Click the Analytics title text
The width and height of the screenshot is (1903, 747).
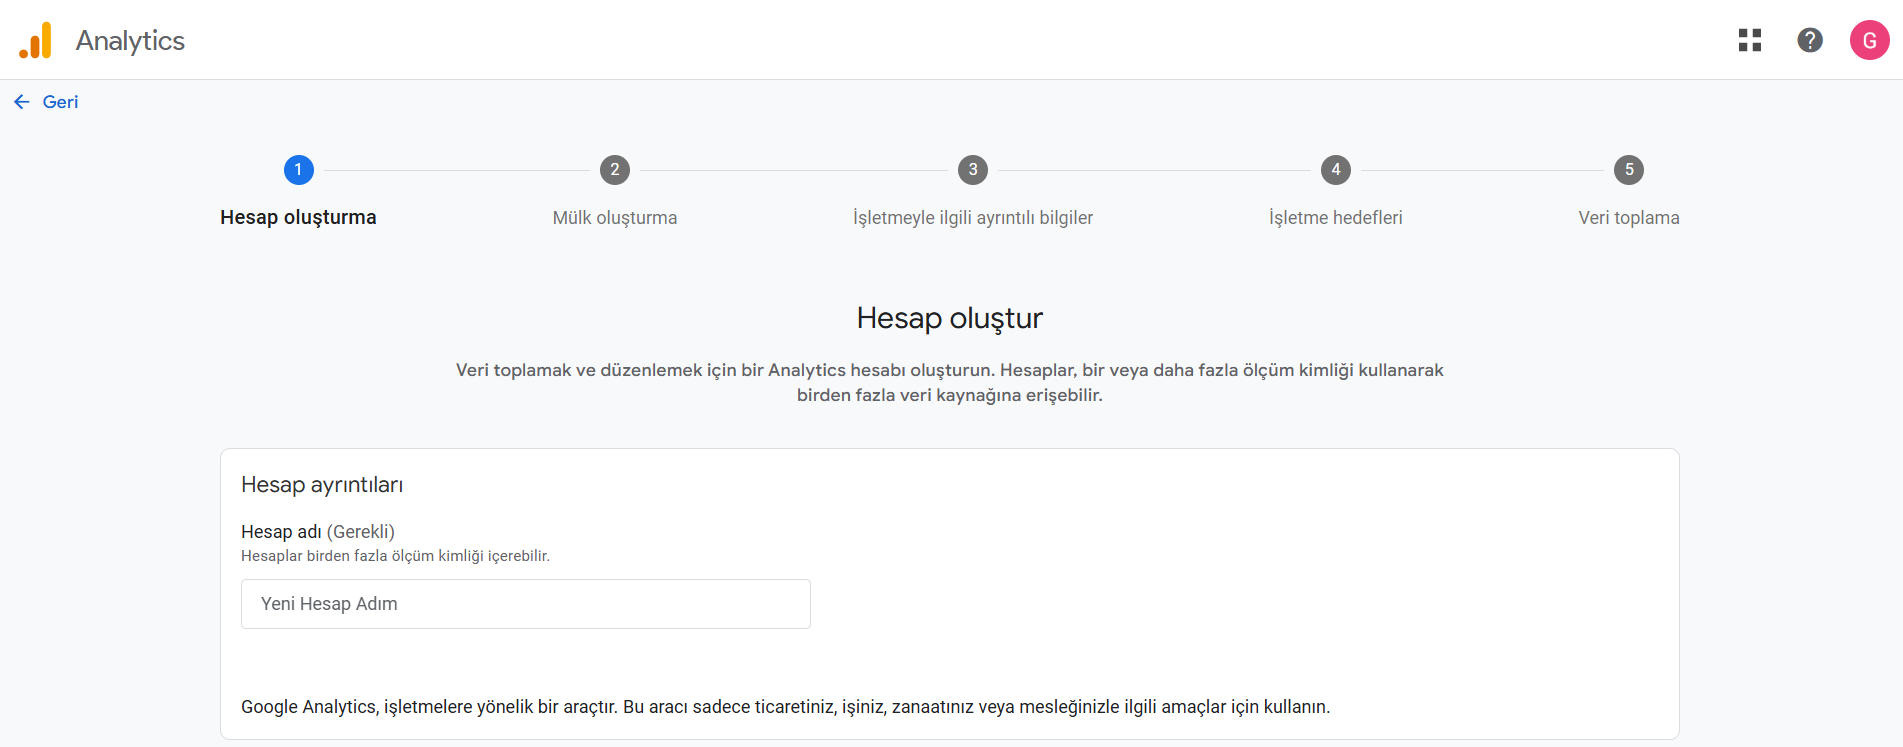click(130, 41)
